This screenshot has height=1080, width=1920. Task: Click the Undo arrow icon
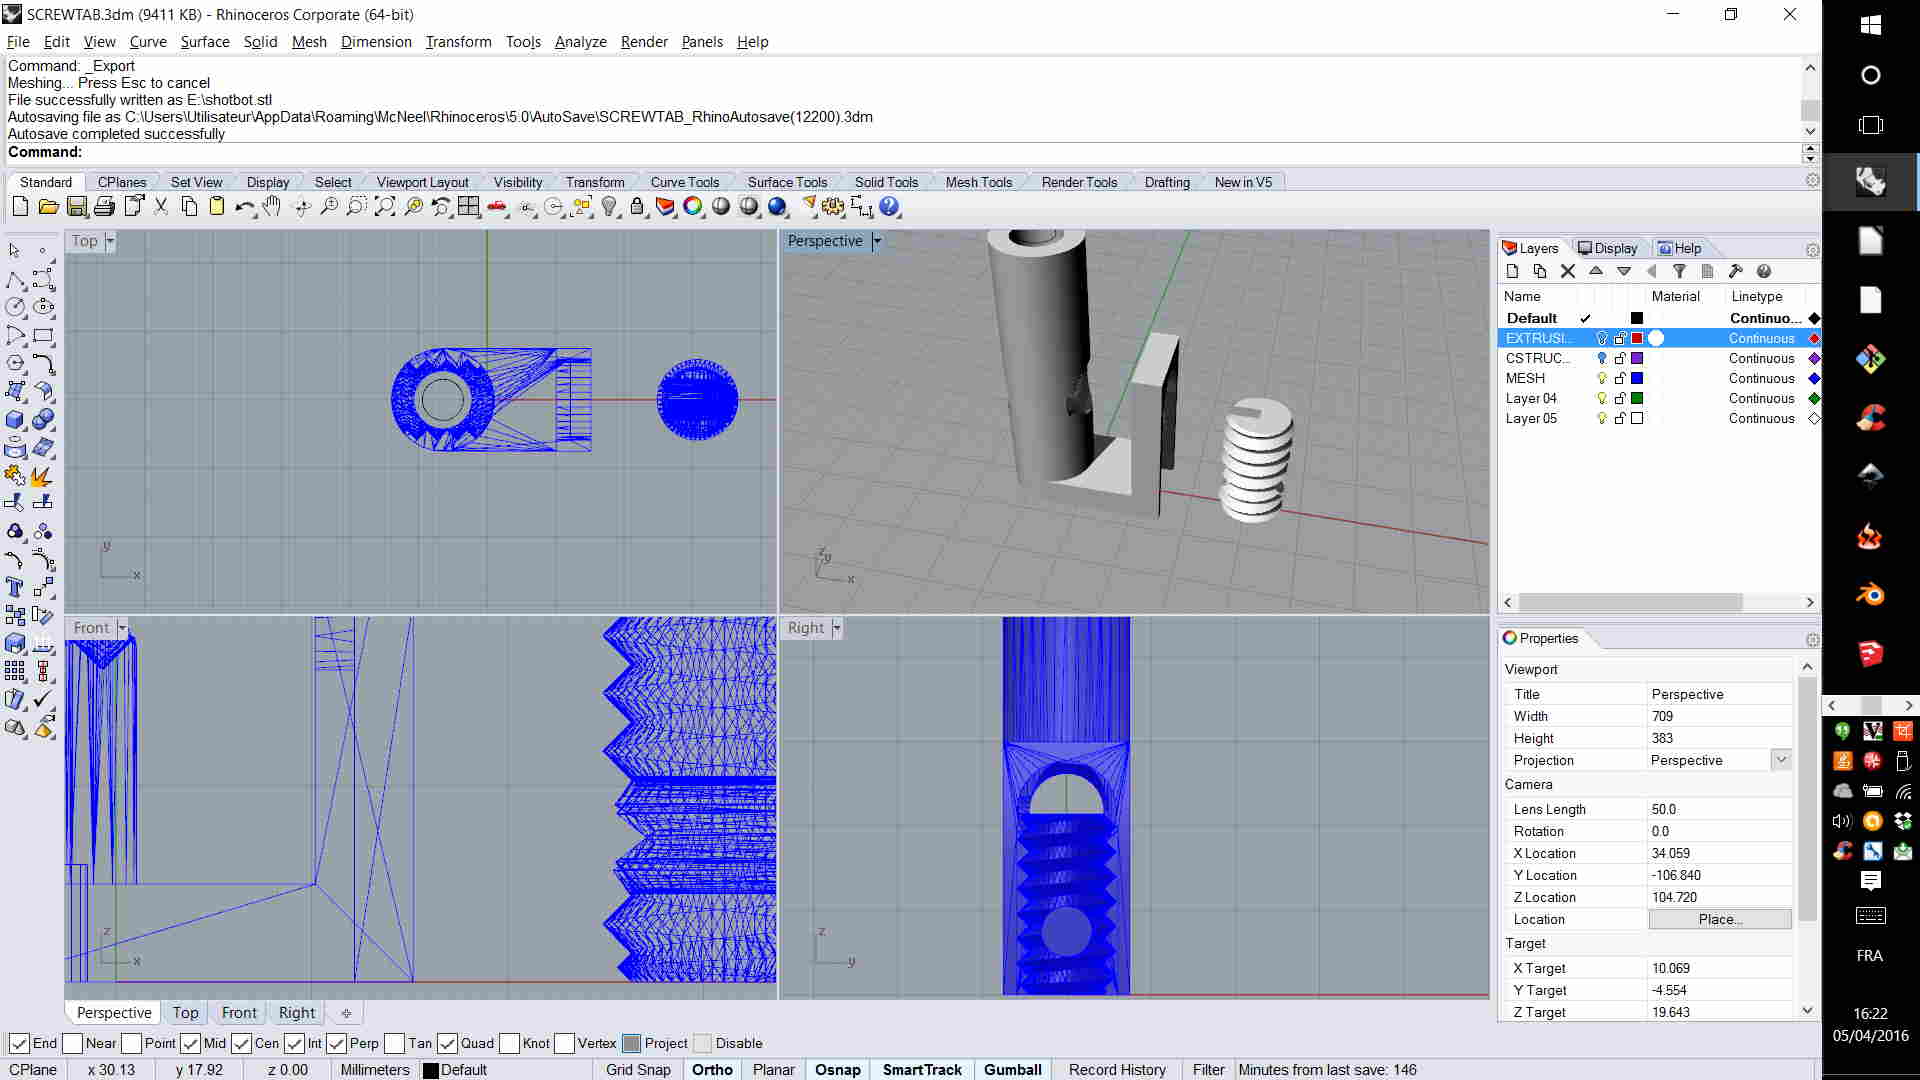[244, 207]
